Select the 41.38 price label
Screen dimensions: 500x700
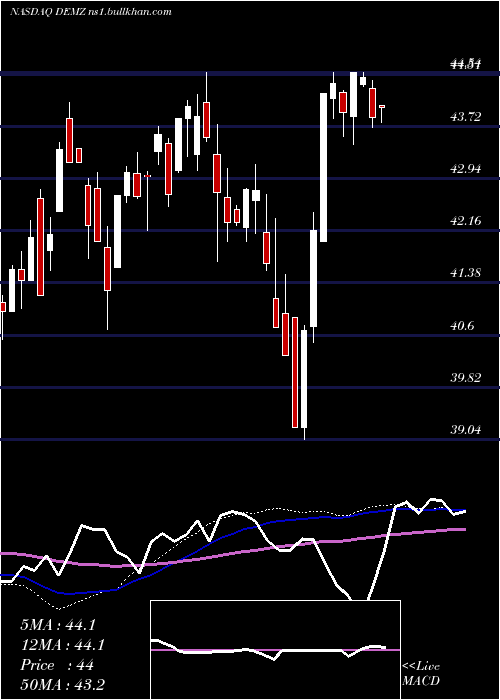coord(466,273)
